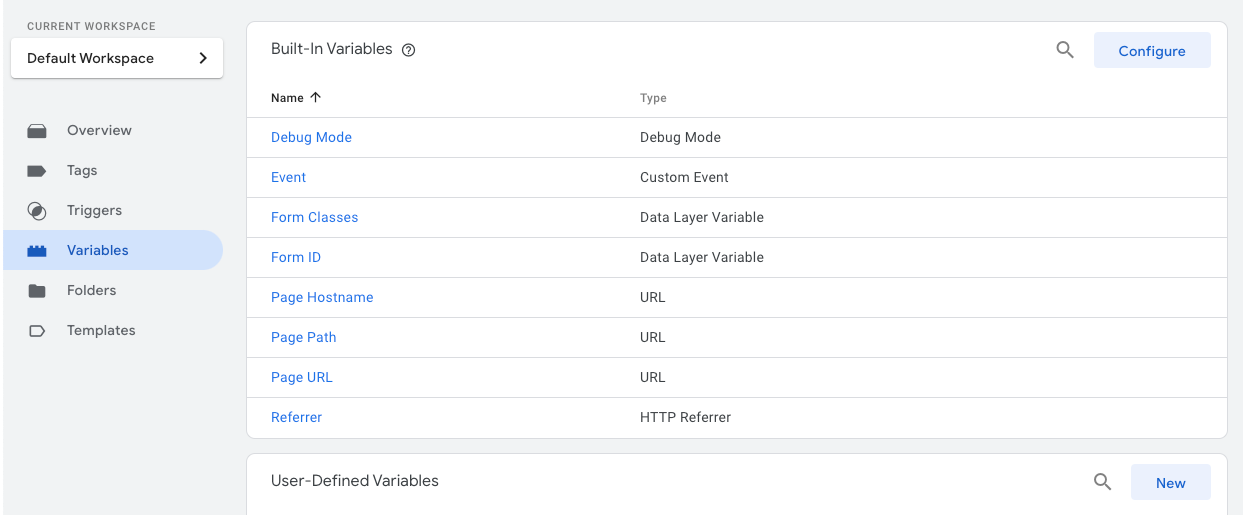1243x515 pixels.
Task: Click the Configure button
Action: point(1152,50)
